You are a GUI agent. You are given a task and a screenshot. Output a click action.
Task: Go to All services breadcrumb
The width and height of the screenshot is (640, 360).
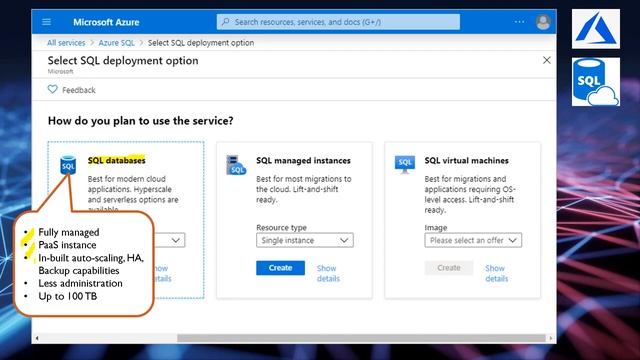pos(66,43)
